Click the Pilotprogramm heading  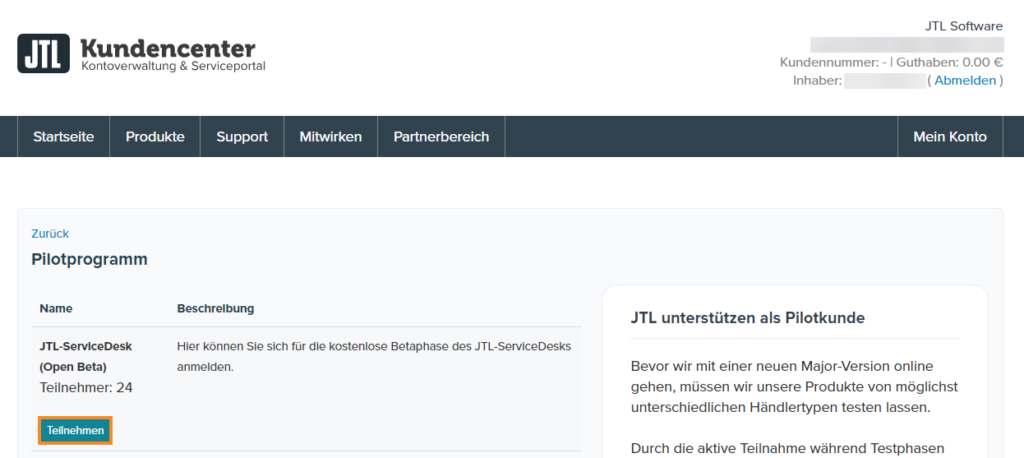(90, 259)
